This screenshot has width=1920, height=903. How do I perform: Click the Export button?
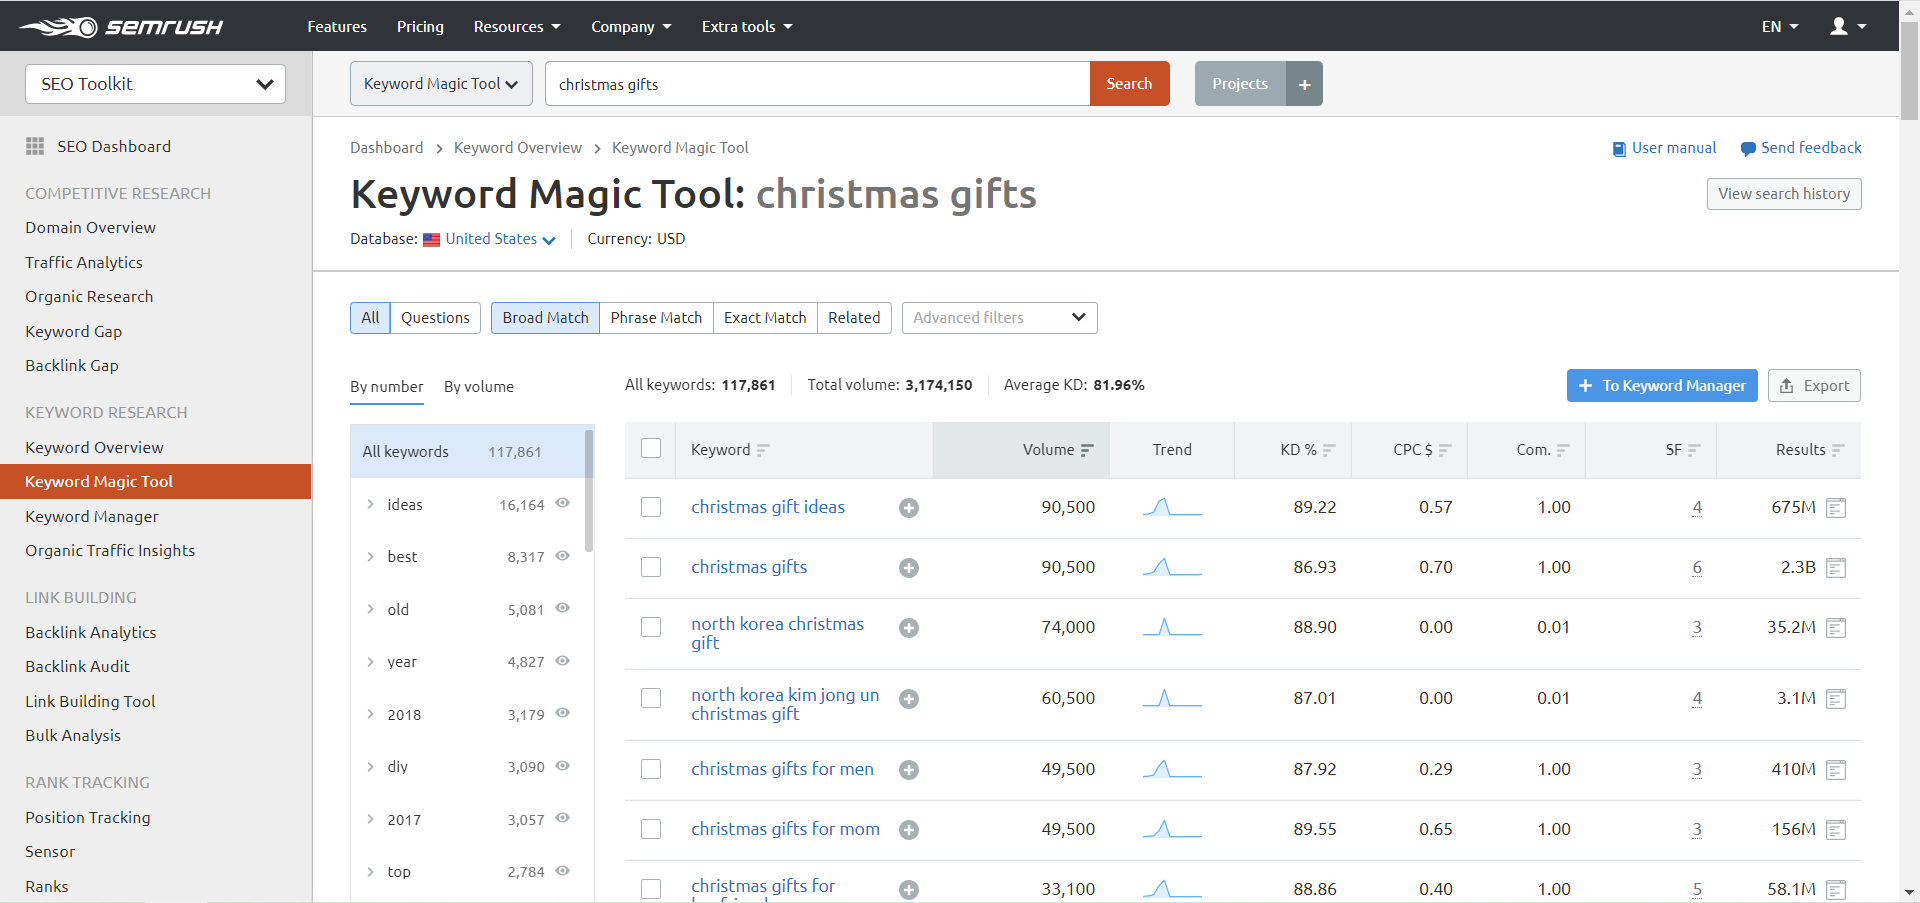tap(1813, 386)
